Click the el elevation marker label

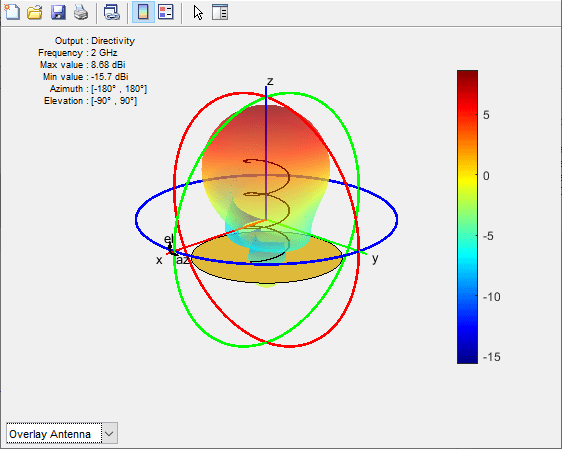[168, 239]
